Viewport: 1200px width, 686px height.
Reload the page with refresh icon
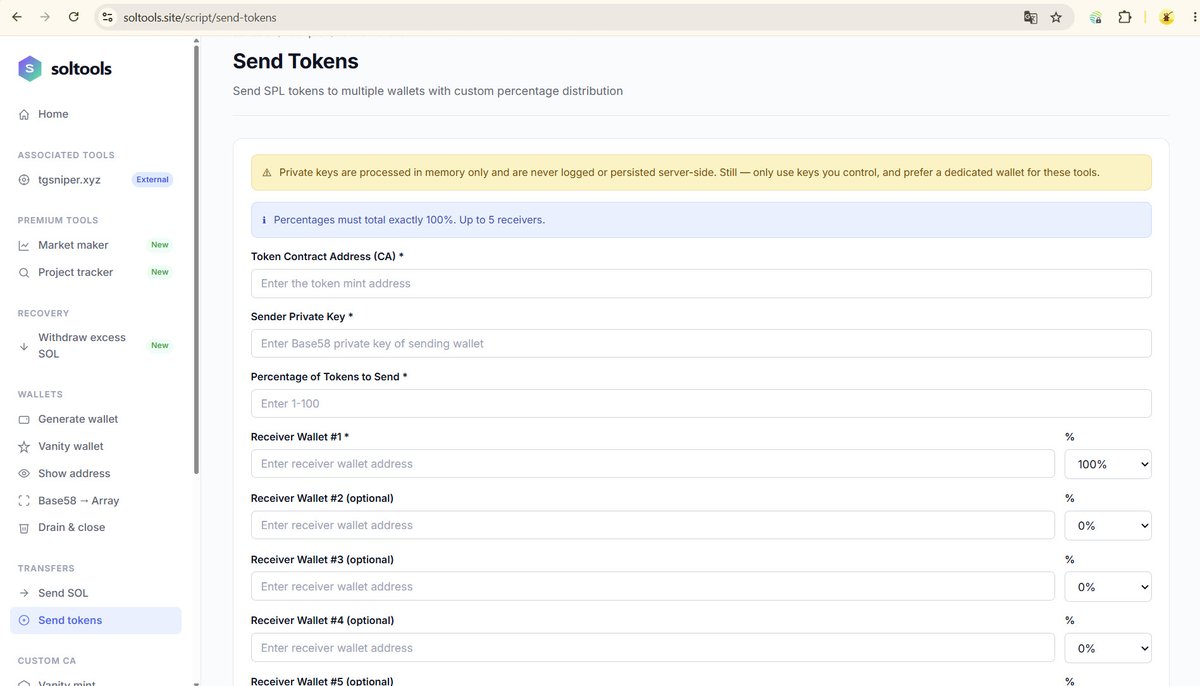pos(74,17)
